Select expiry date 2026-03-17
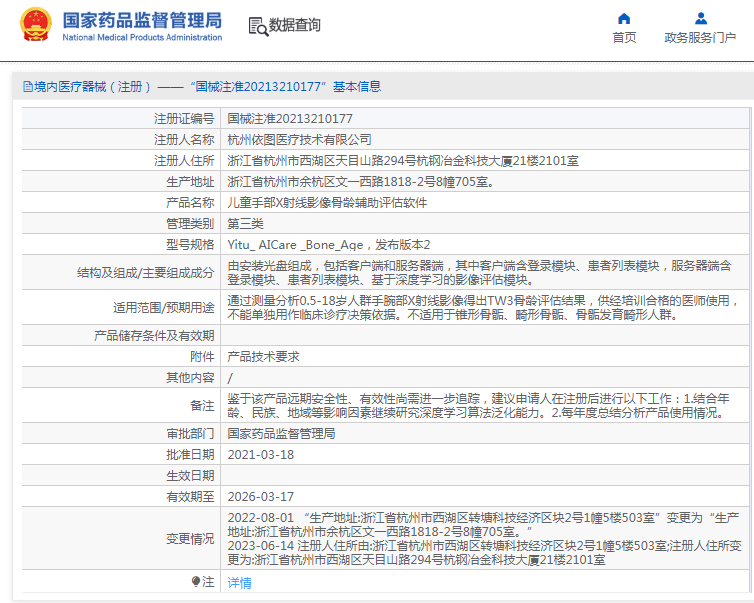This screenshot has height=603, width=754. tap(261, 497)
